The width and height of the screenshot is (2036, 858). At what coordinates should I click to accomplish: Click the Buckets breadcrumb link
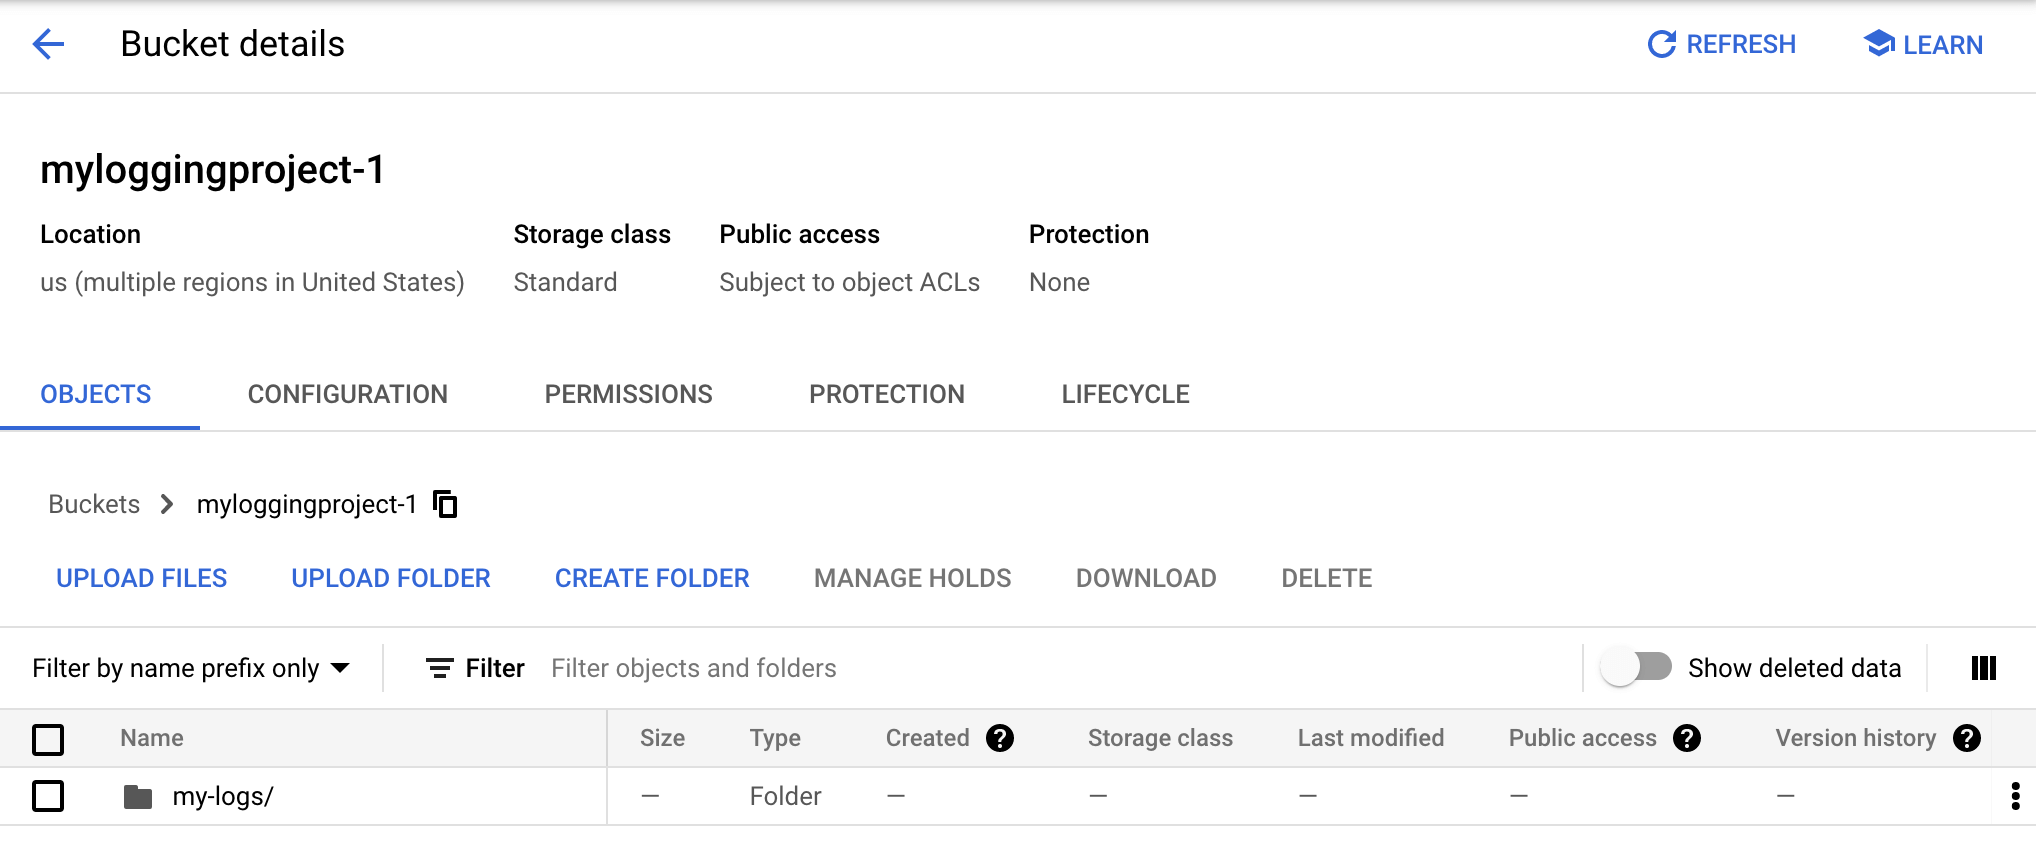tap(94, 504)
